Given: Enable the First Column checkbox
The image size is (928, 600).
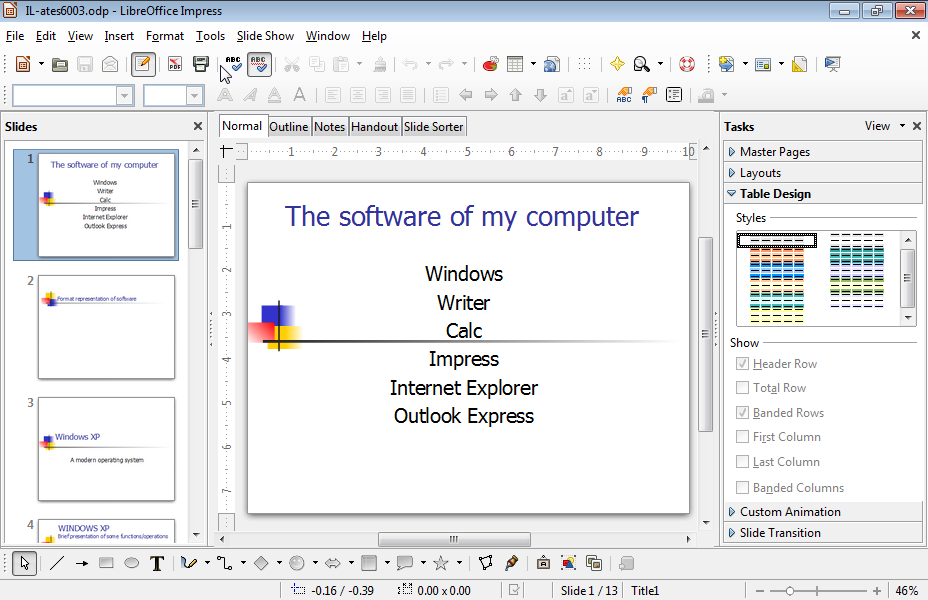Looking at the screenshot, I should [742, 437].
